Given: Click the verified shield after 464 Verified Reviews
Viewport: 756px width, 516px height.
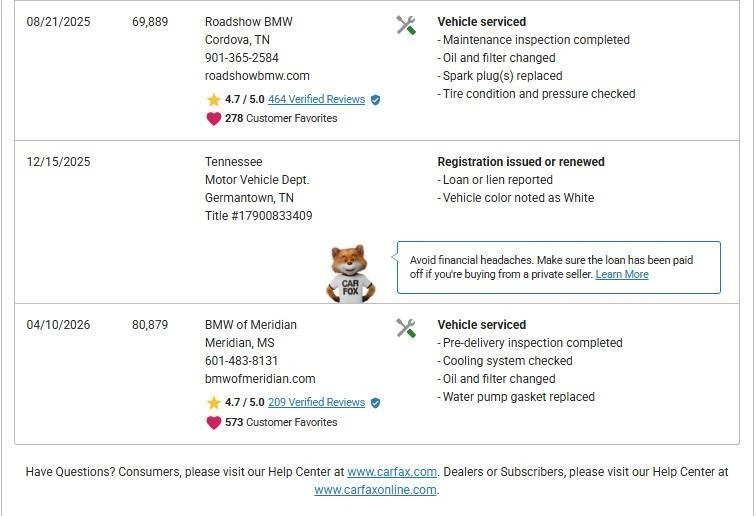Looking at the screenshot, I should click(375, 100).
